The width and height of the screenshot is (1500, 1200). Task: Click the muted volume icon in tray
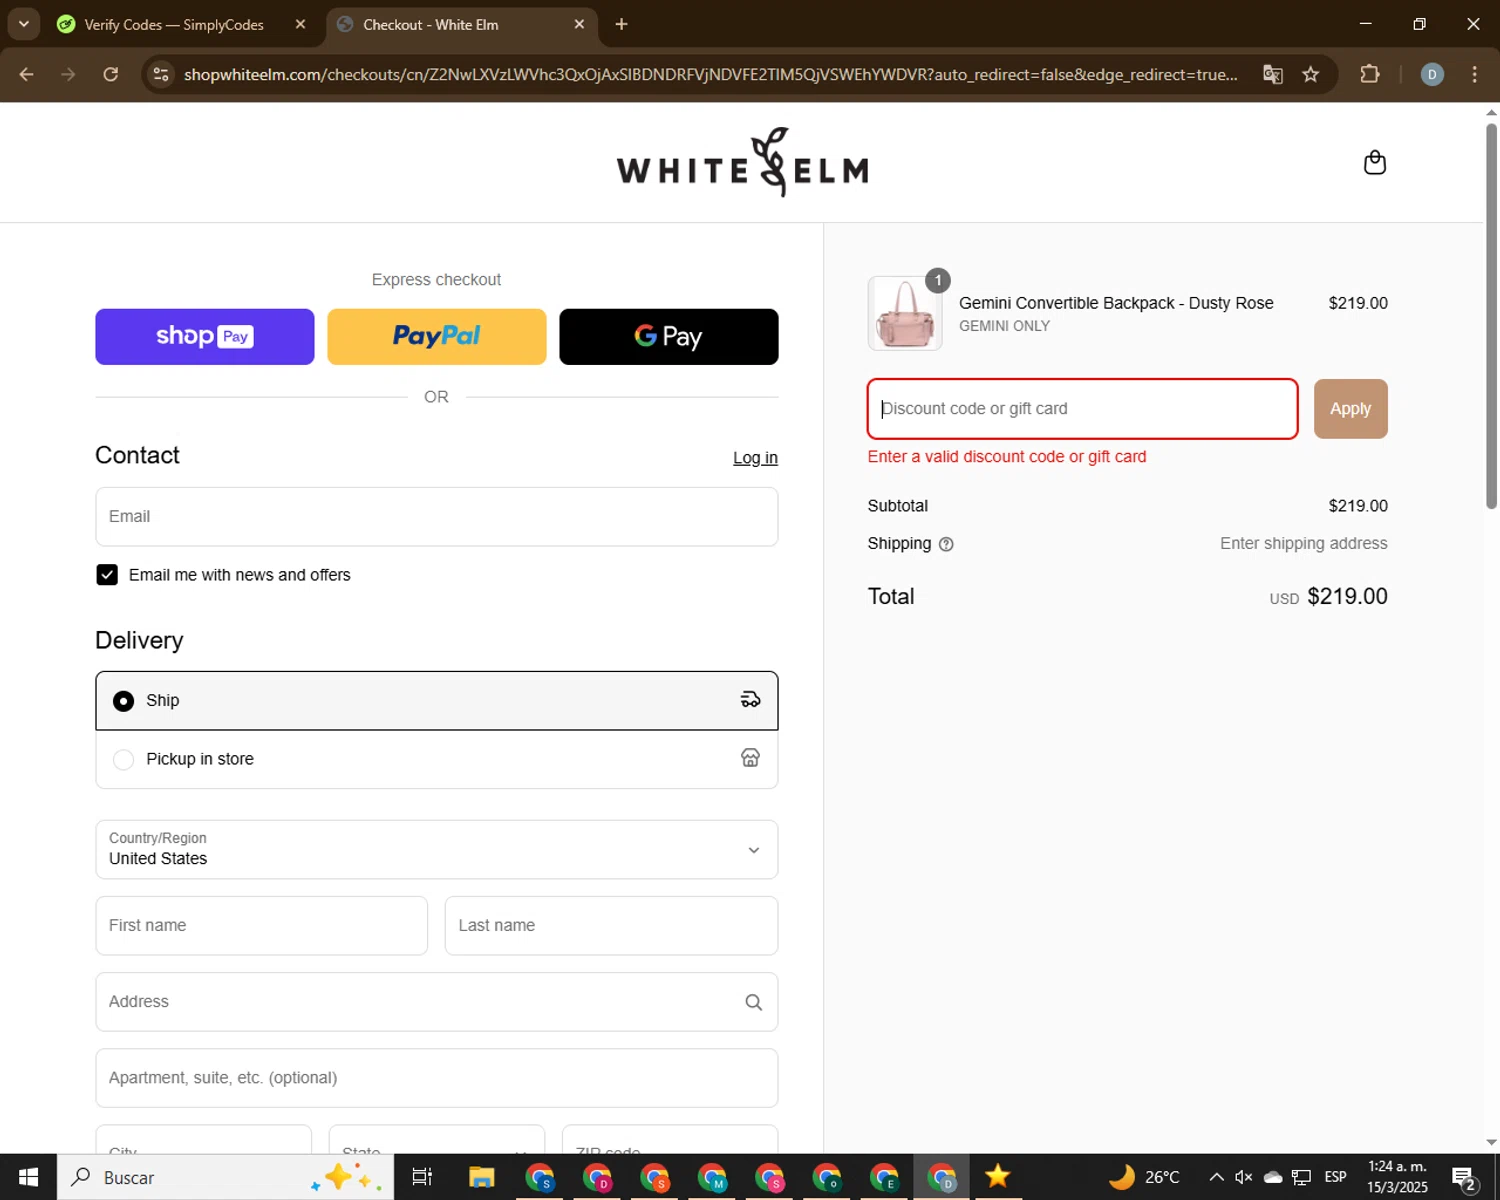1244,1177
